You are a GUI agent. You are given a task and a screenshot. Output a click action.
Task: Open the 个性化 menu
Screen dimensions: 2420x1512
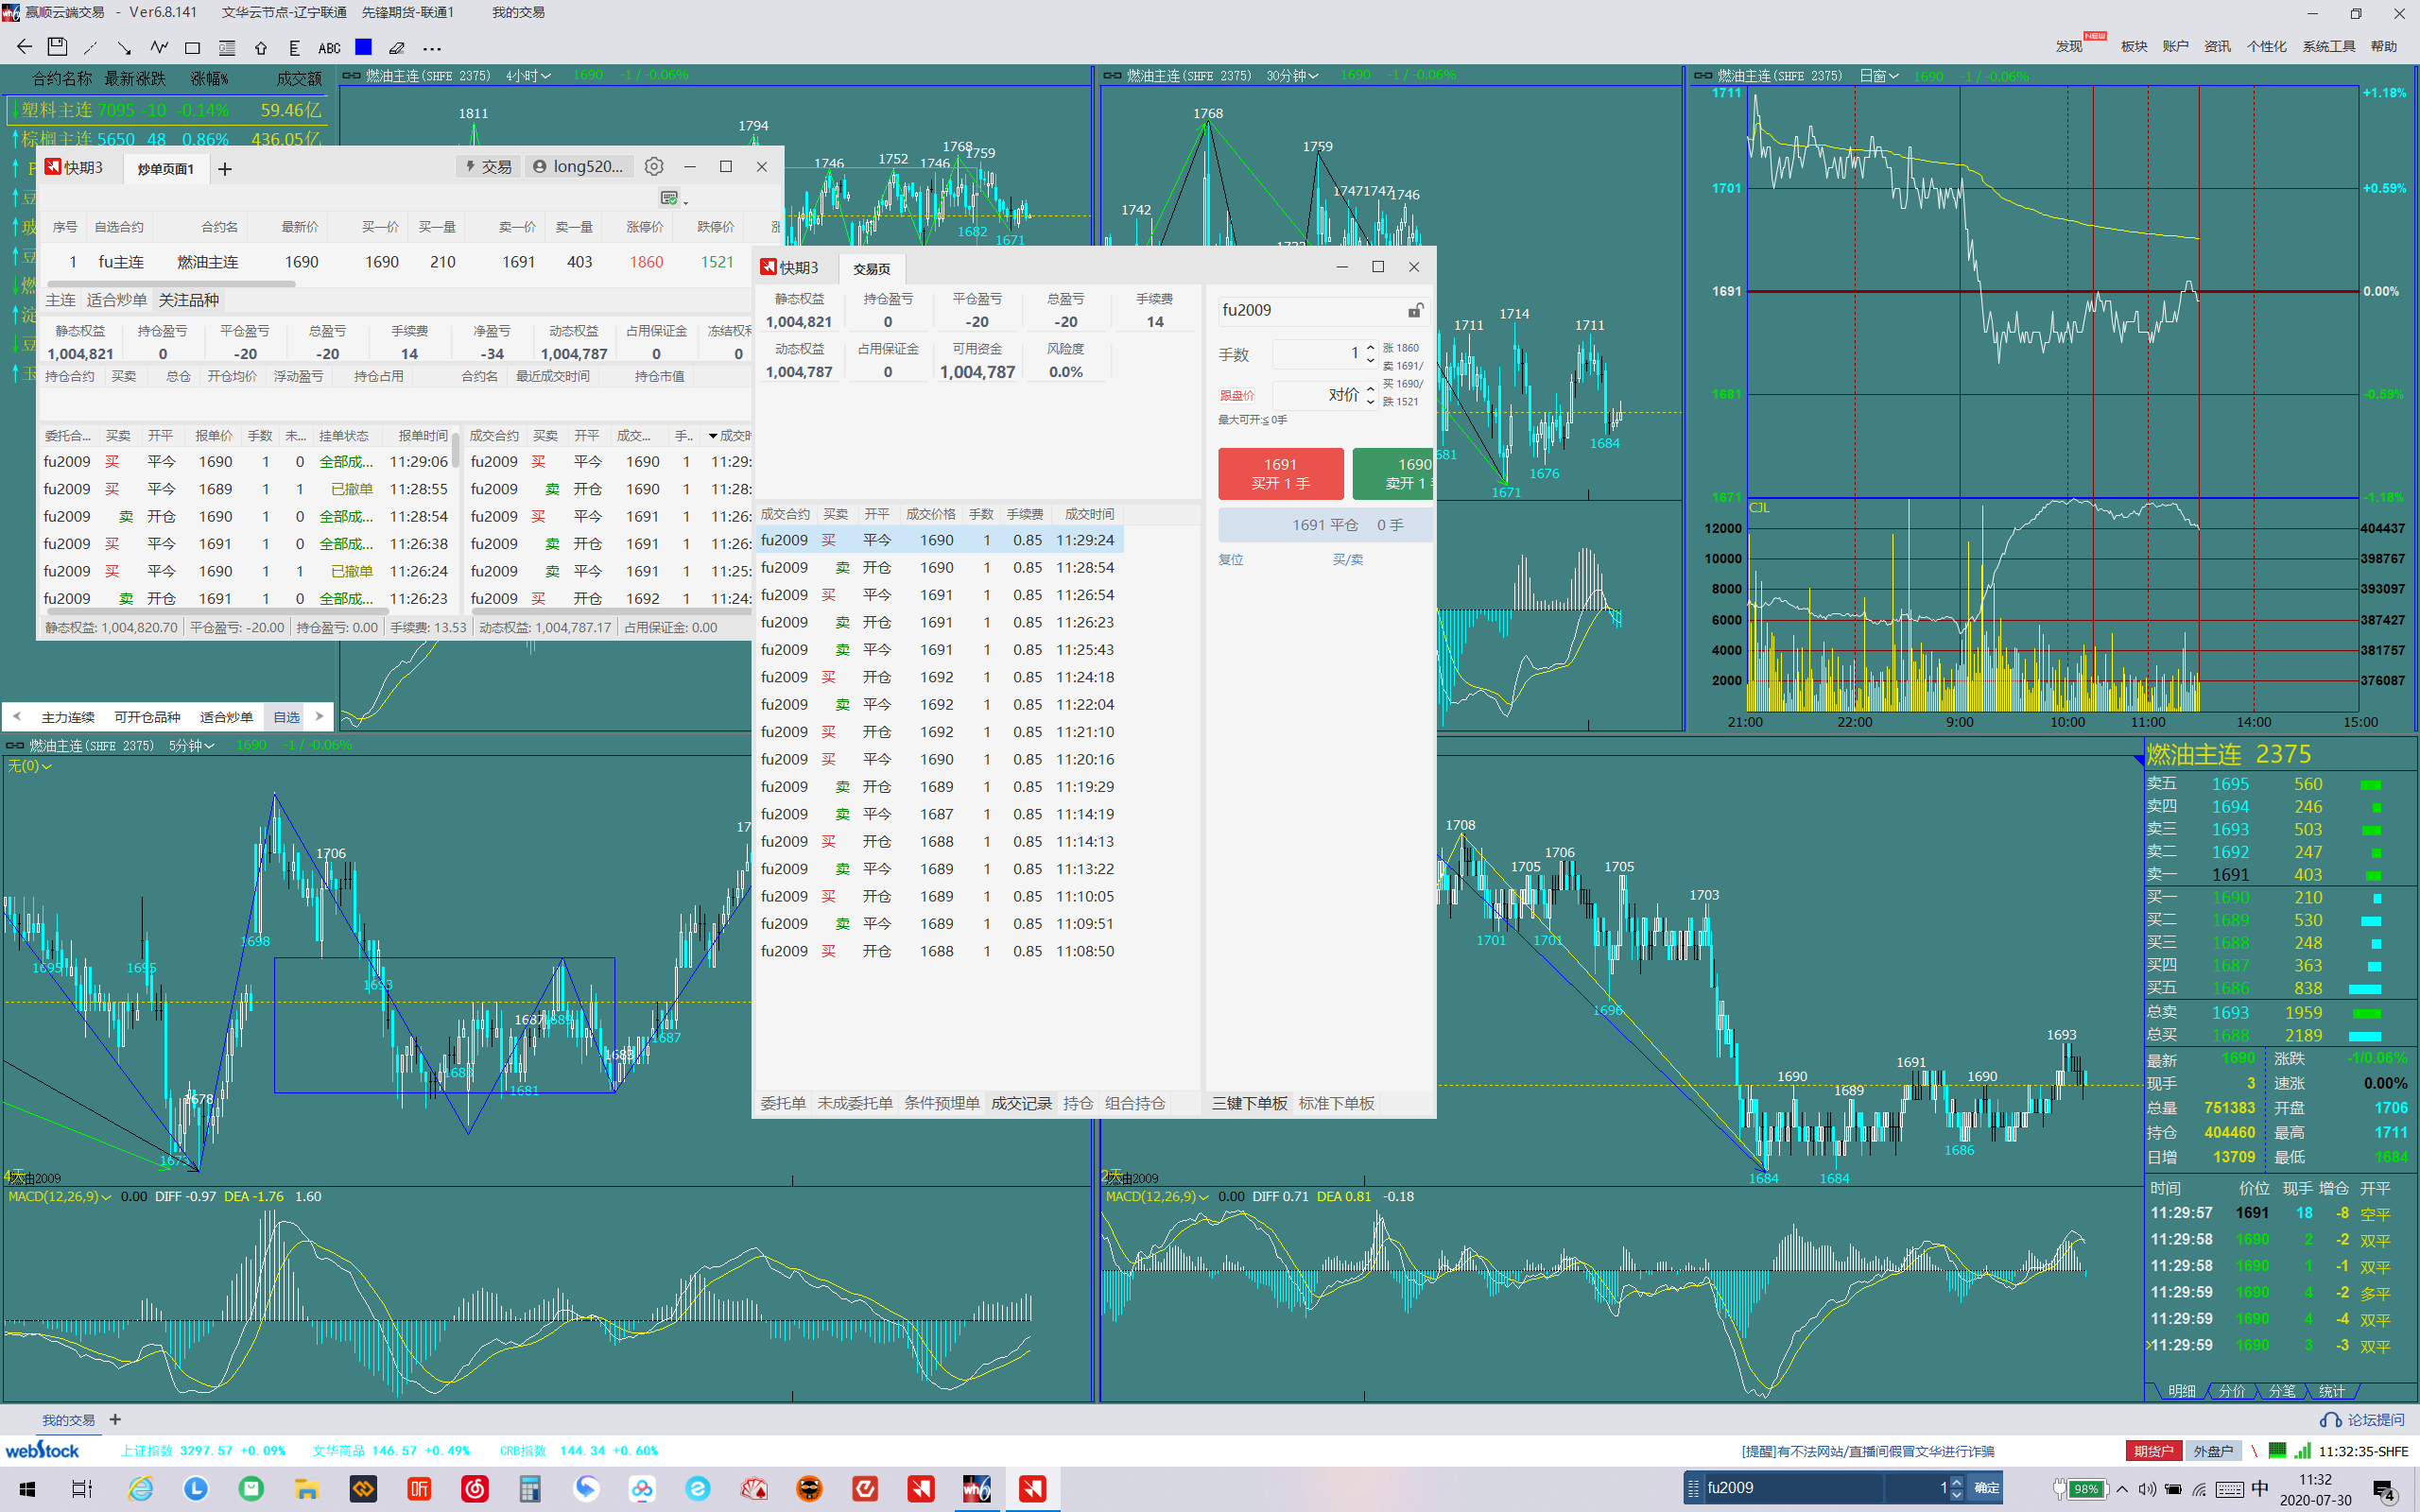pos(2266,47)
